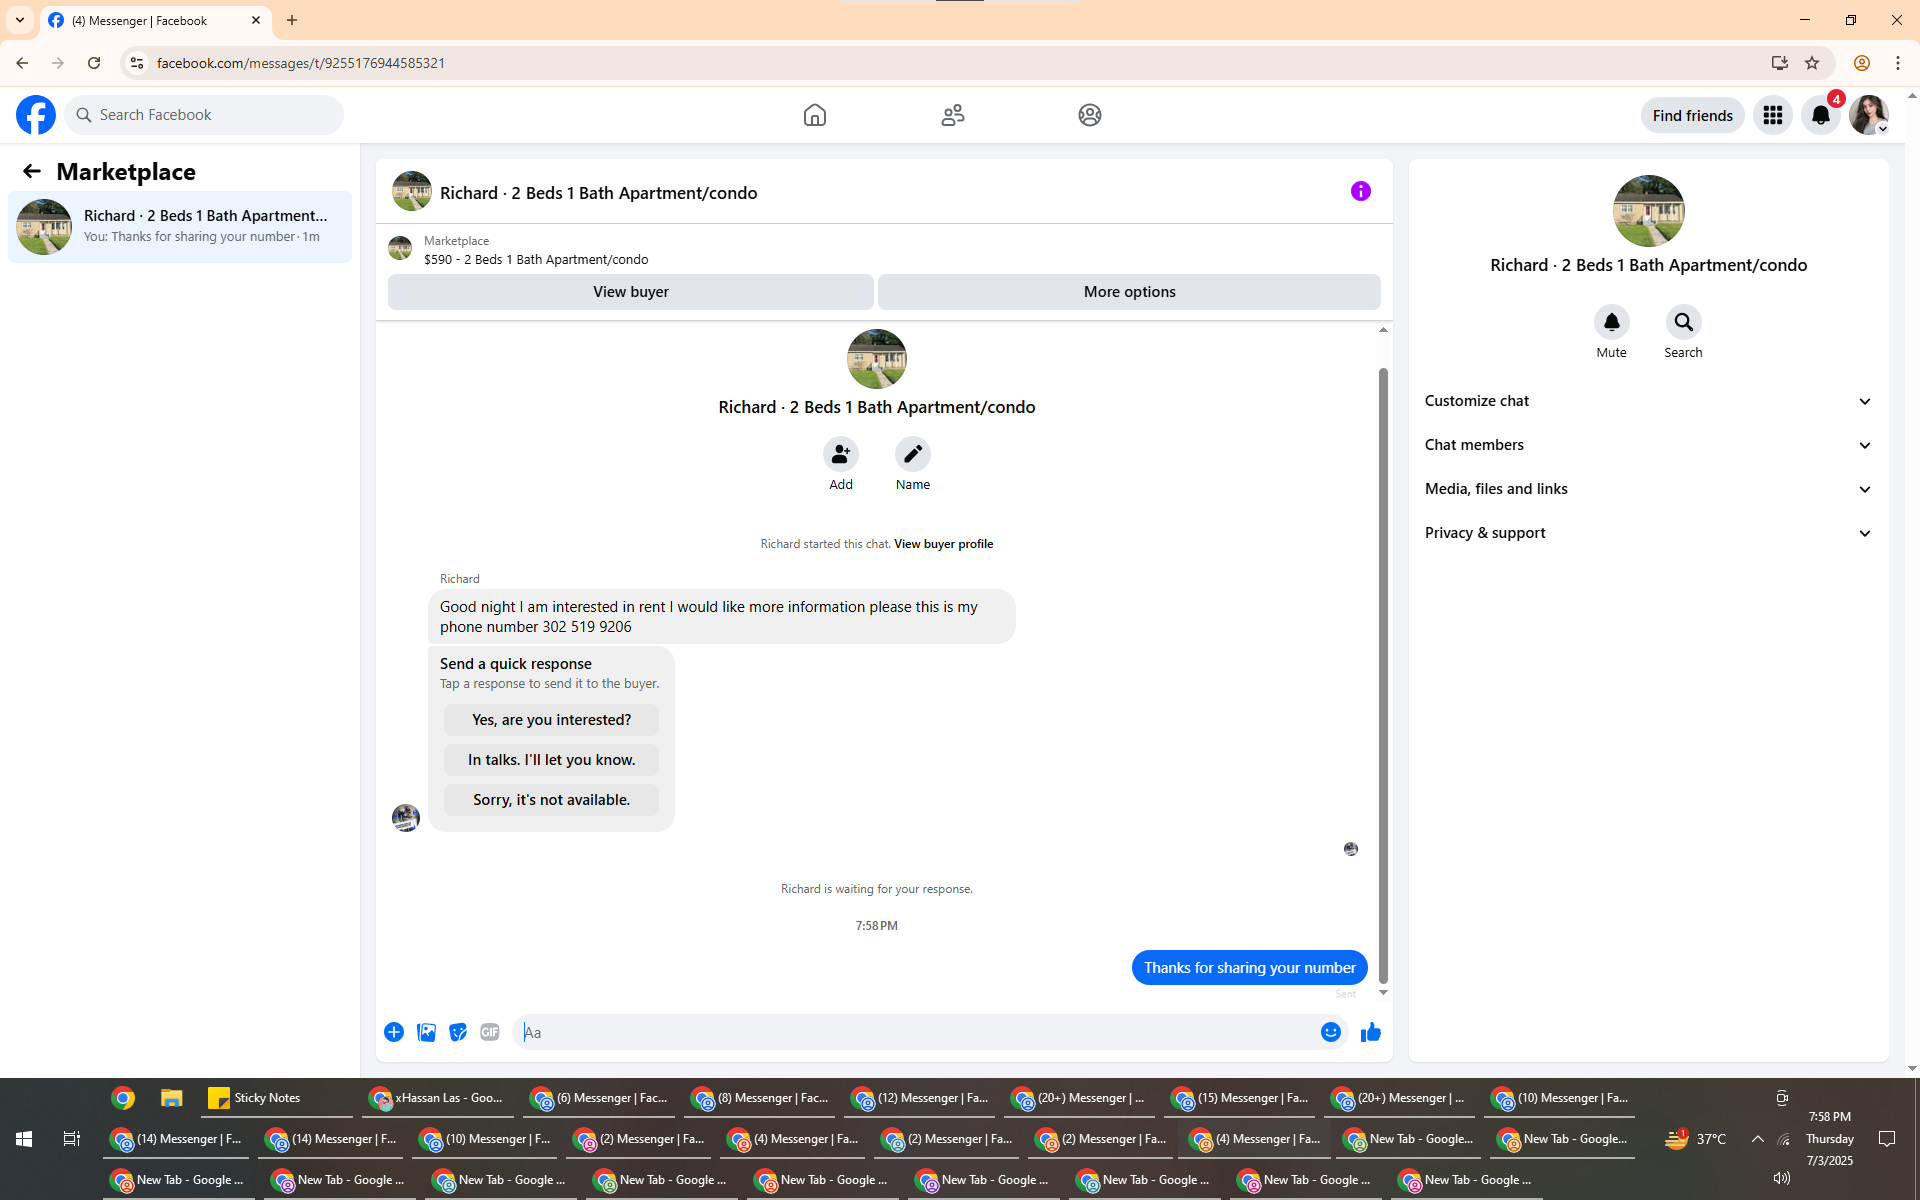Viewport: 1920px width, 1200px height.
Task: Open Facebook notifications bell
Action: (1820, 115)
